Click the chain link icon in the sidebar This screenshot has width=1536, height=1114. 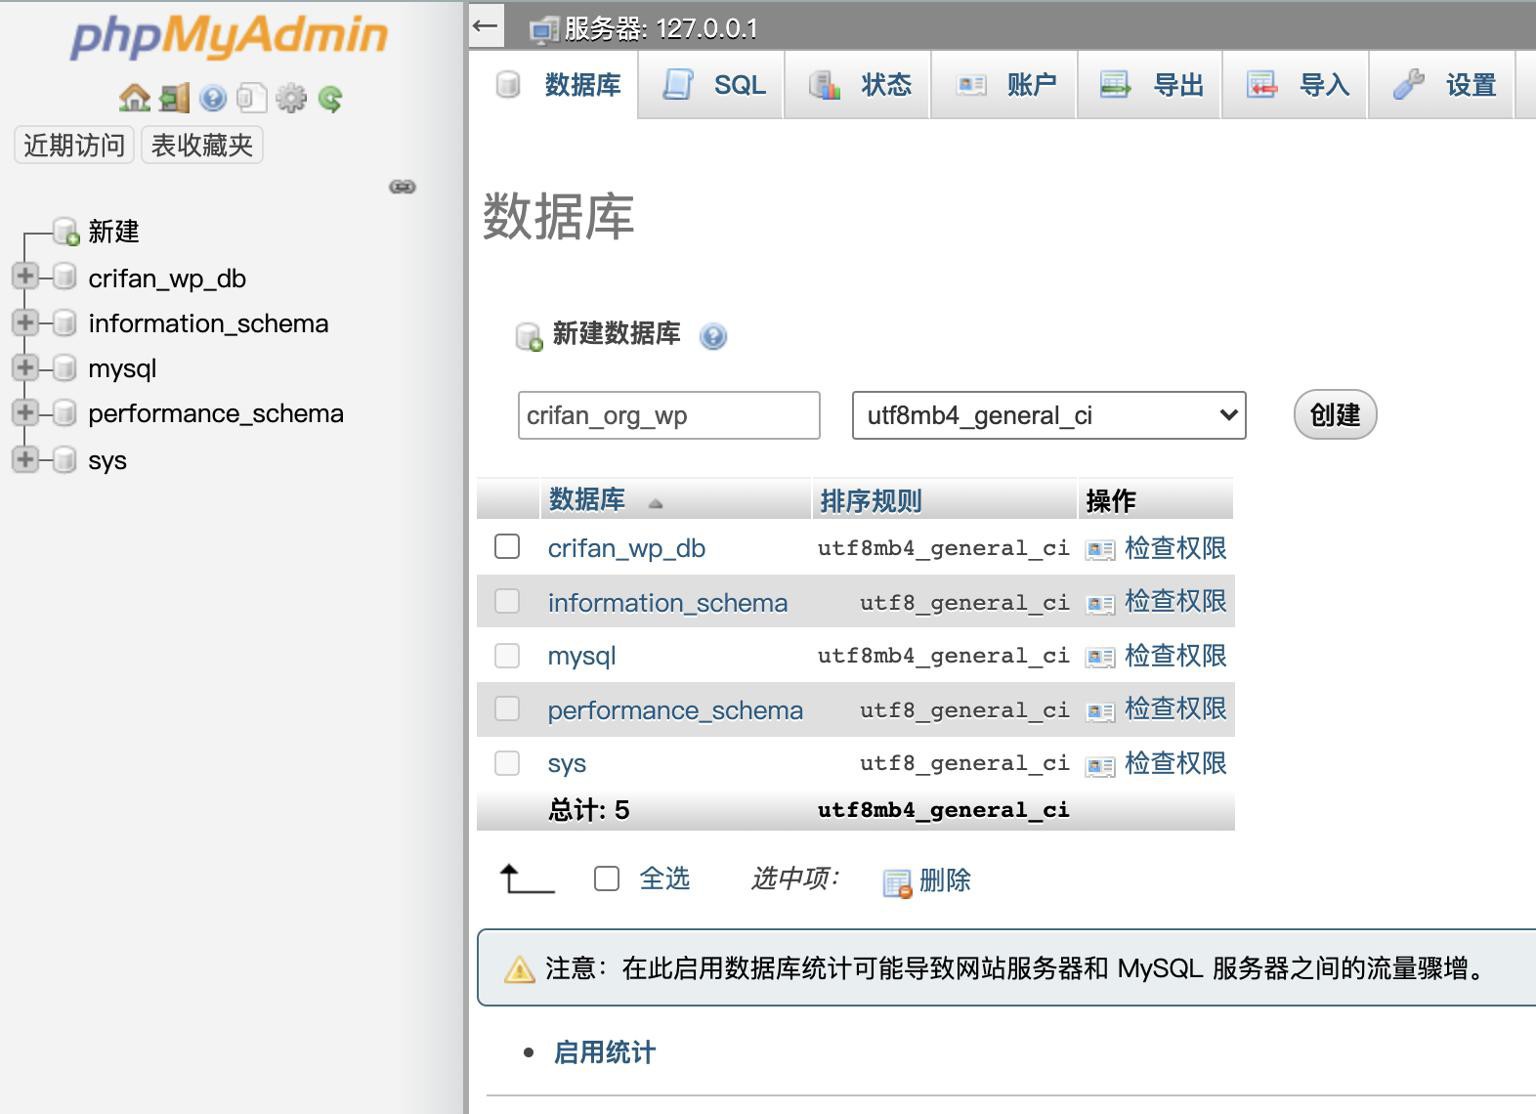[x=403, y=187]
